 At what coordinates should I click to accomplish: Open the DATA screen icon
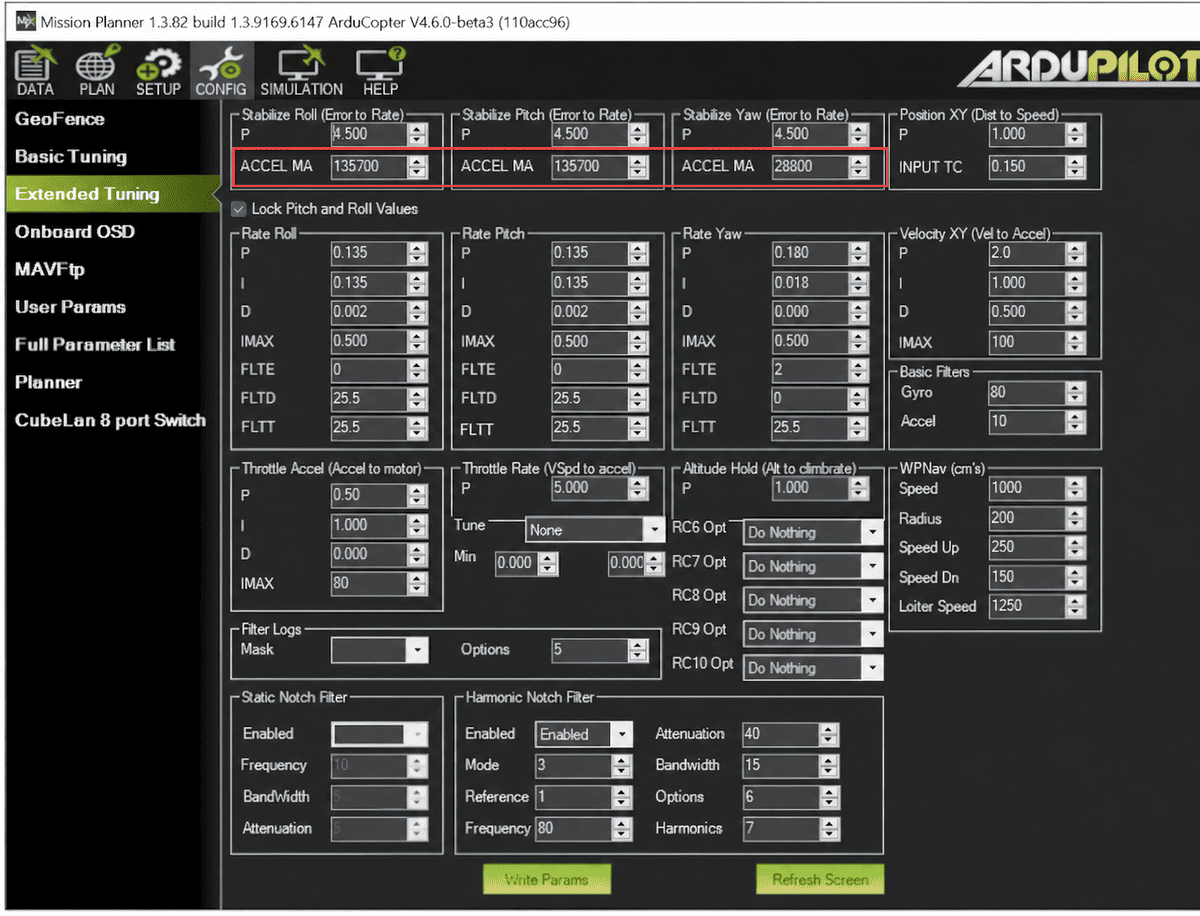point(35,73)
